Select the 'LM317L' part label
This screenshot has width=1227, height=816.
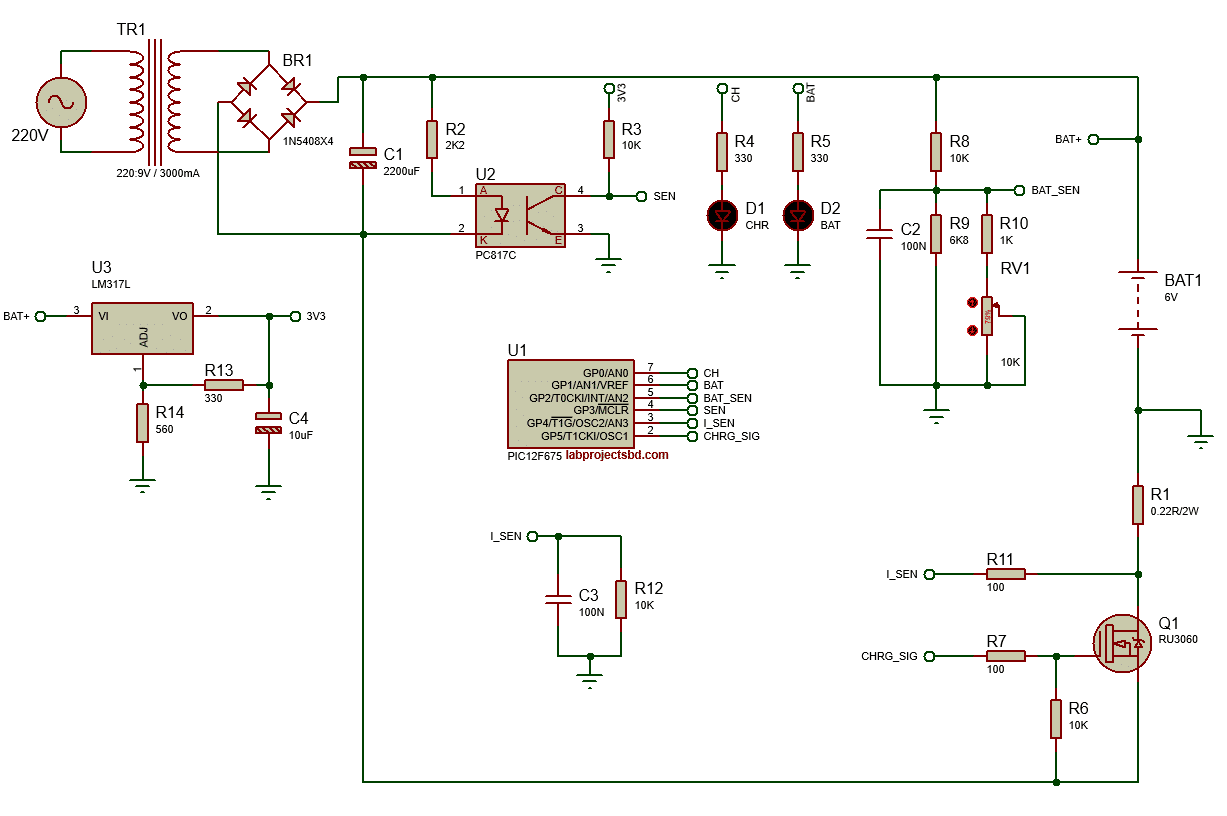(x=111, y=285)
